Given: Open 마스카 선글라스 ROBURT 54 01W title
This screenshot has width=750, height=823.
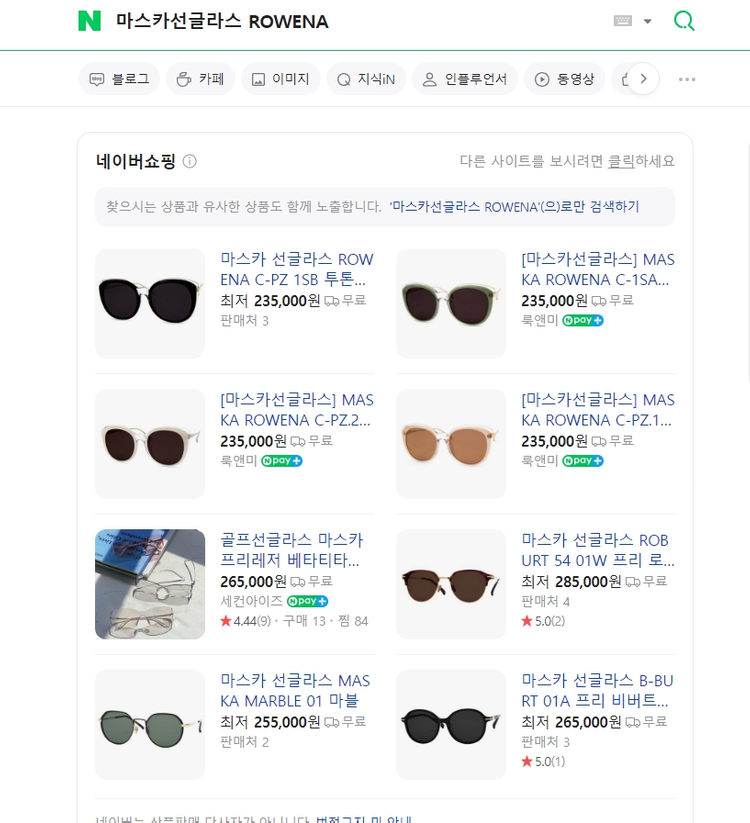Looking at the screenshot, I should point(598,550).
